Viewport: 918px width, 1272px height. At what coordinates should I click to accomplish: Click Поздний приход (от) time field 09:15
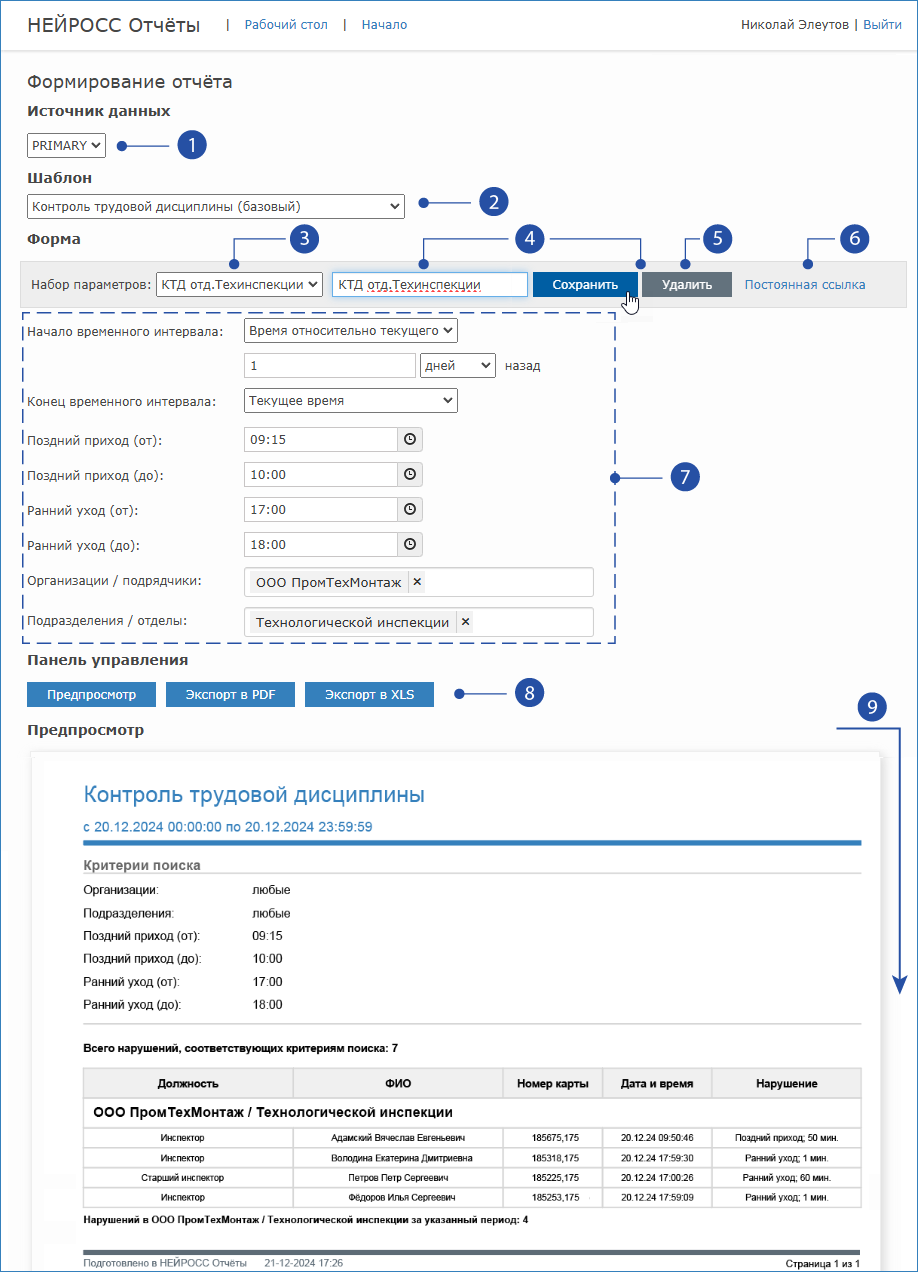coord(322,440)
